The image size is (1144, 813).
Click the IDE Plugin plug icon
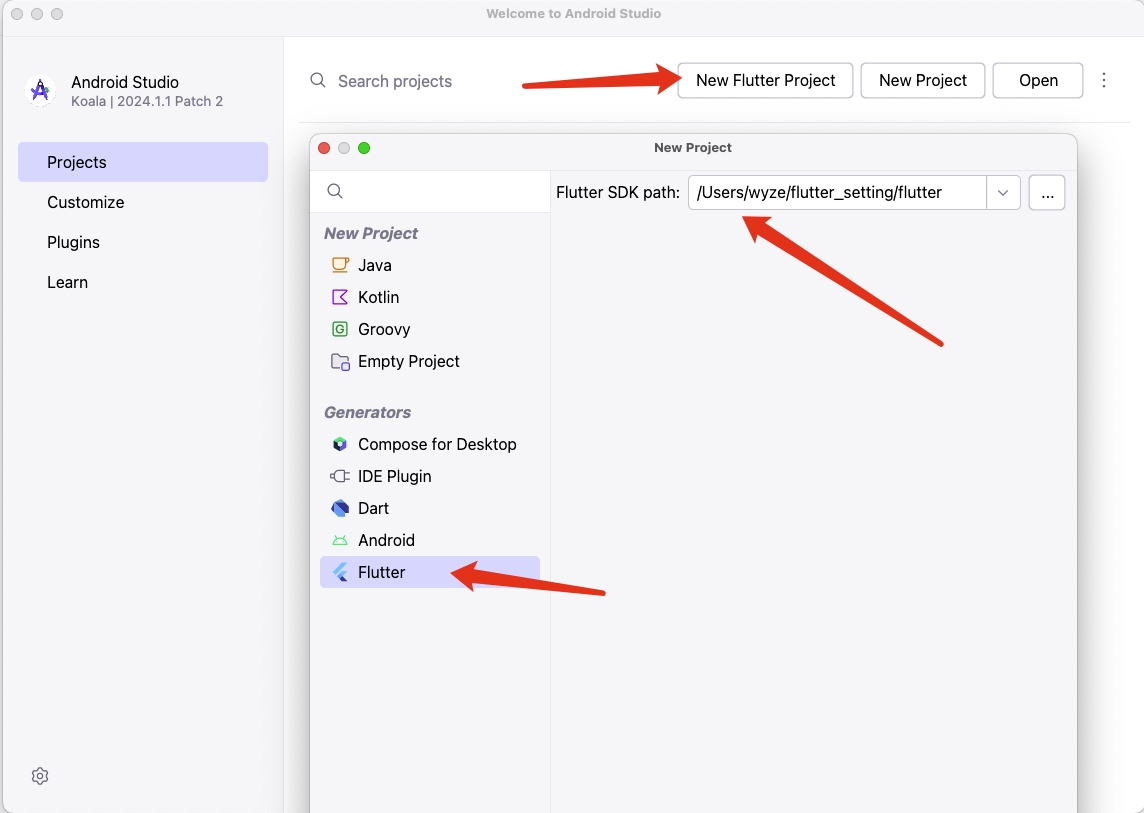tap(340, 476)
